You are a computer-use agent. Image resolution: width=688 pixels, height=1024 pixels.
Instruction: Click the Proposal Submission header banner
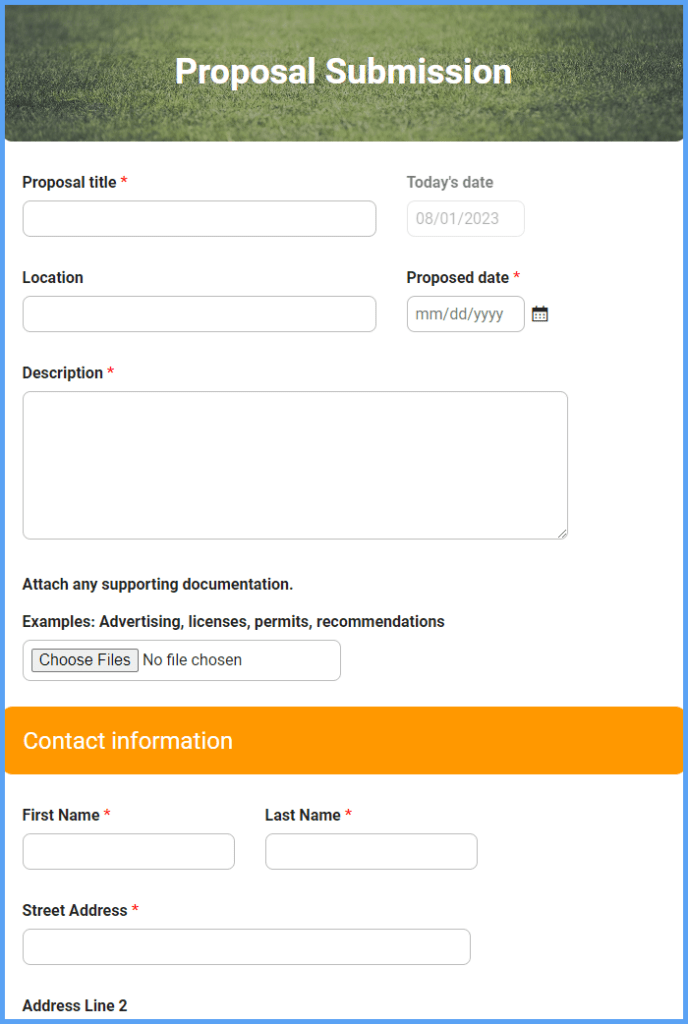344,72
